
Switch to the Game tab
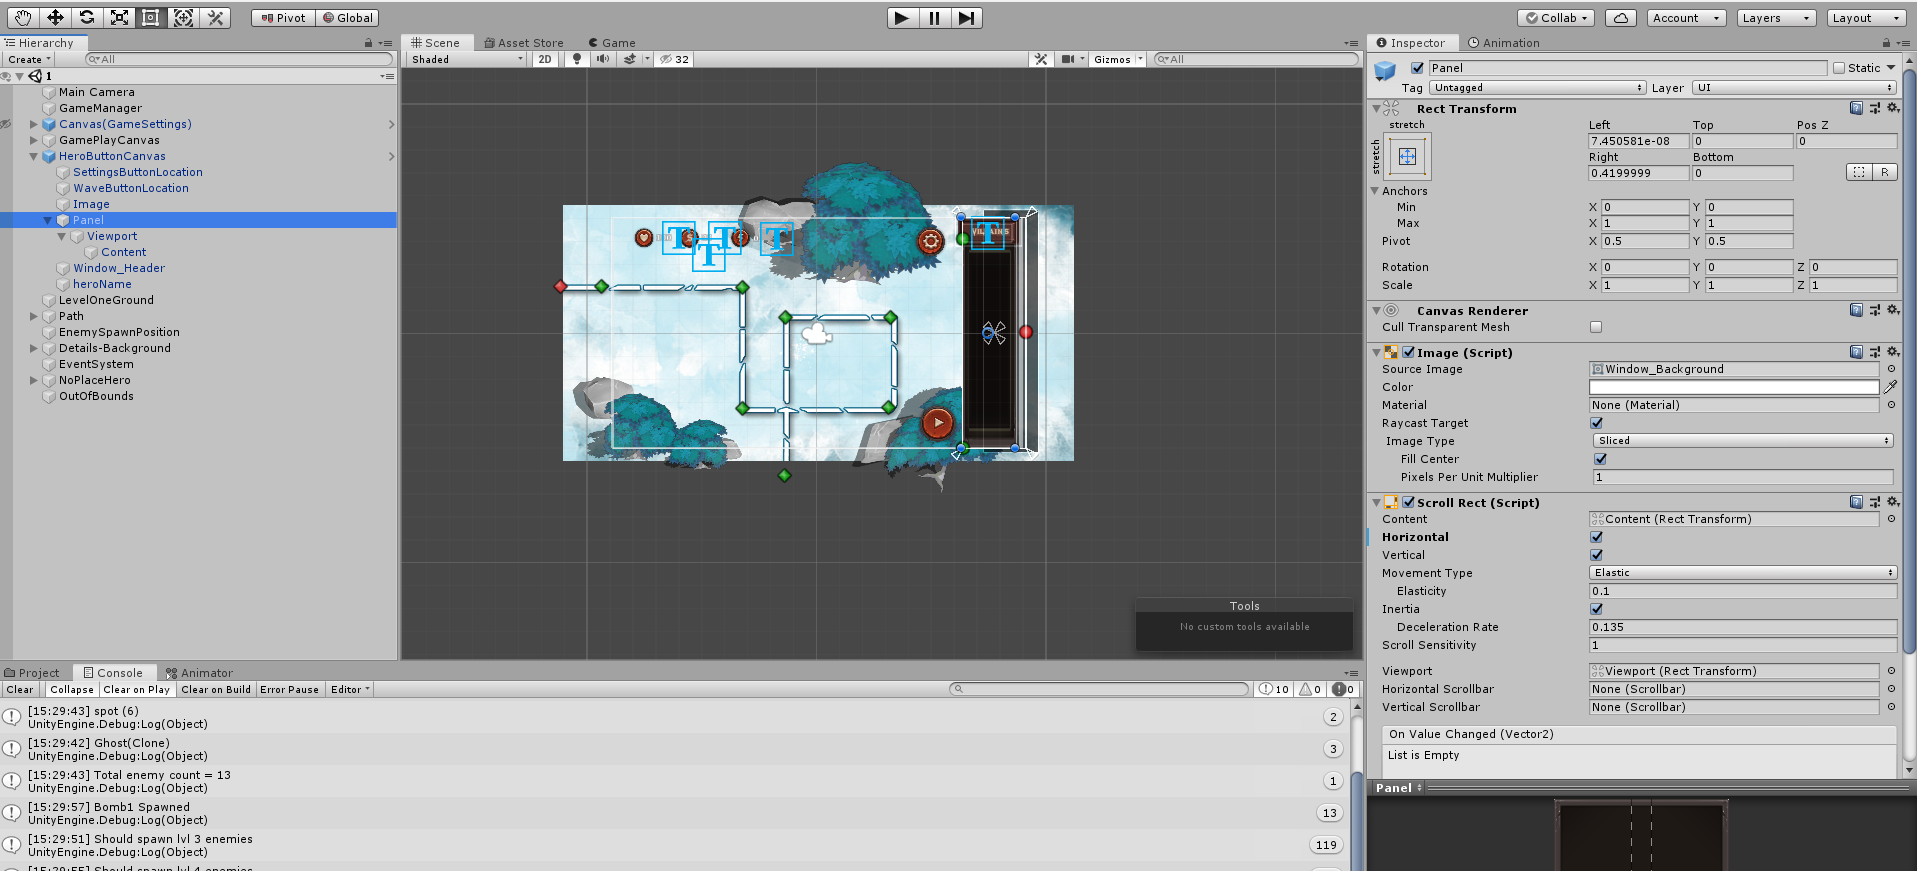pos(611,43)
